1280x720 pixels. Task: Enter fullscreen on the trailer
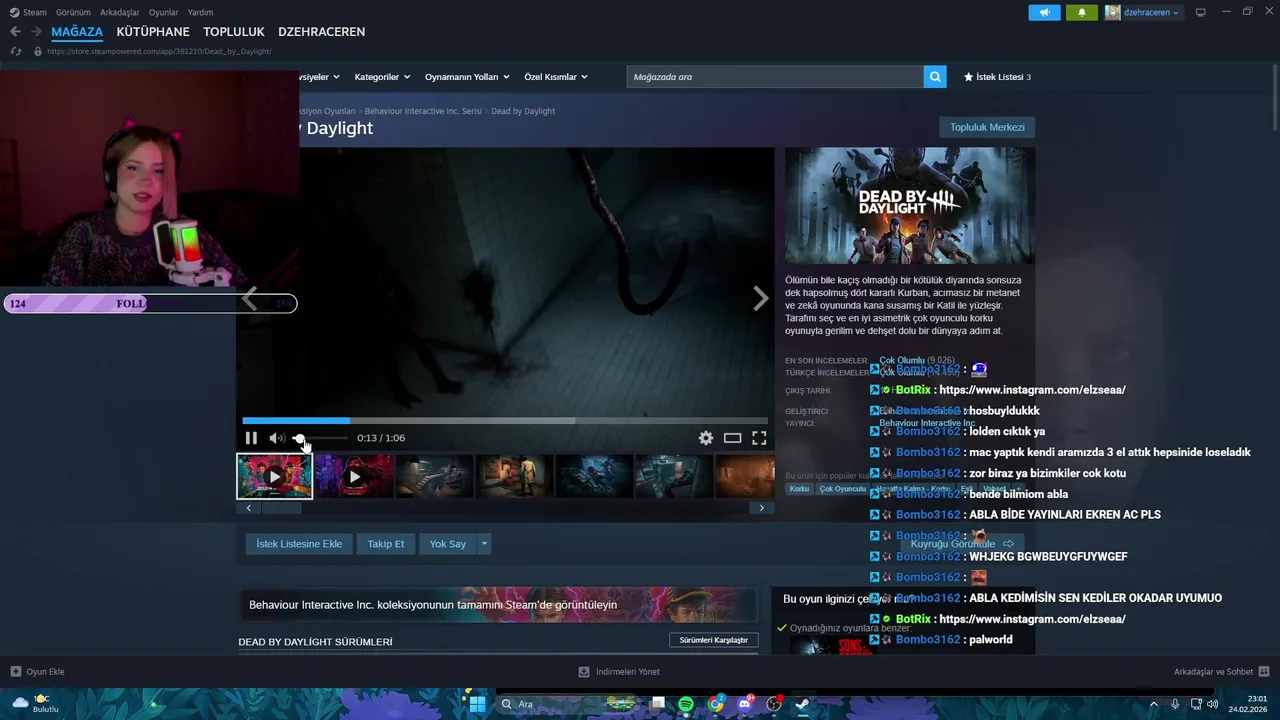tap(759, 438)
